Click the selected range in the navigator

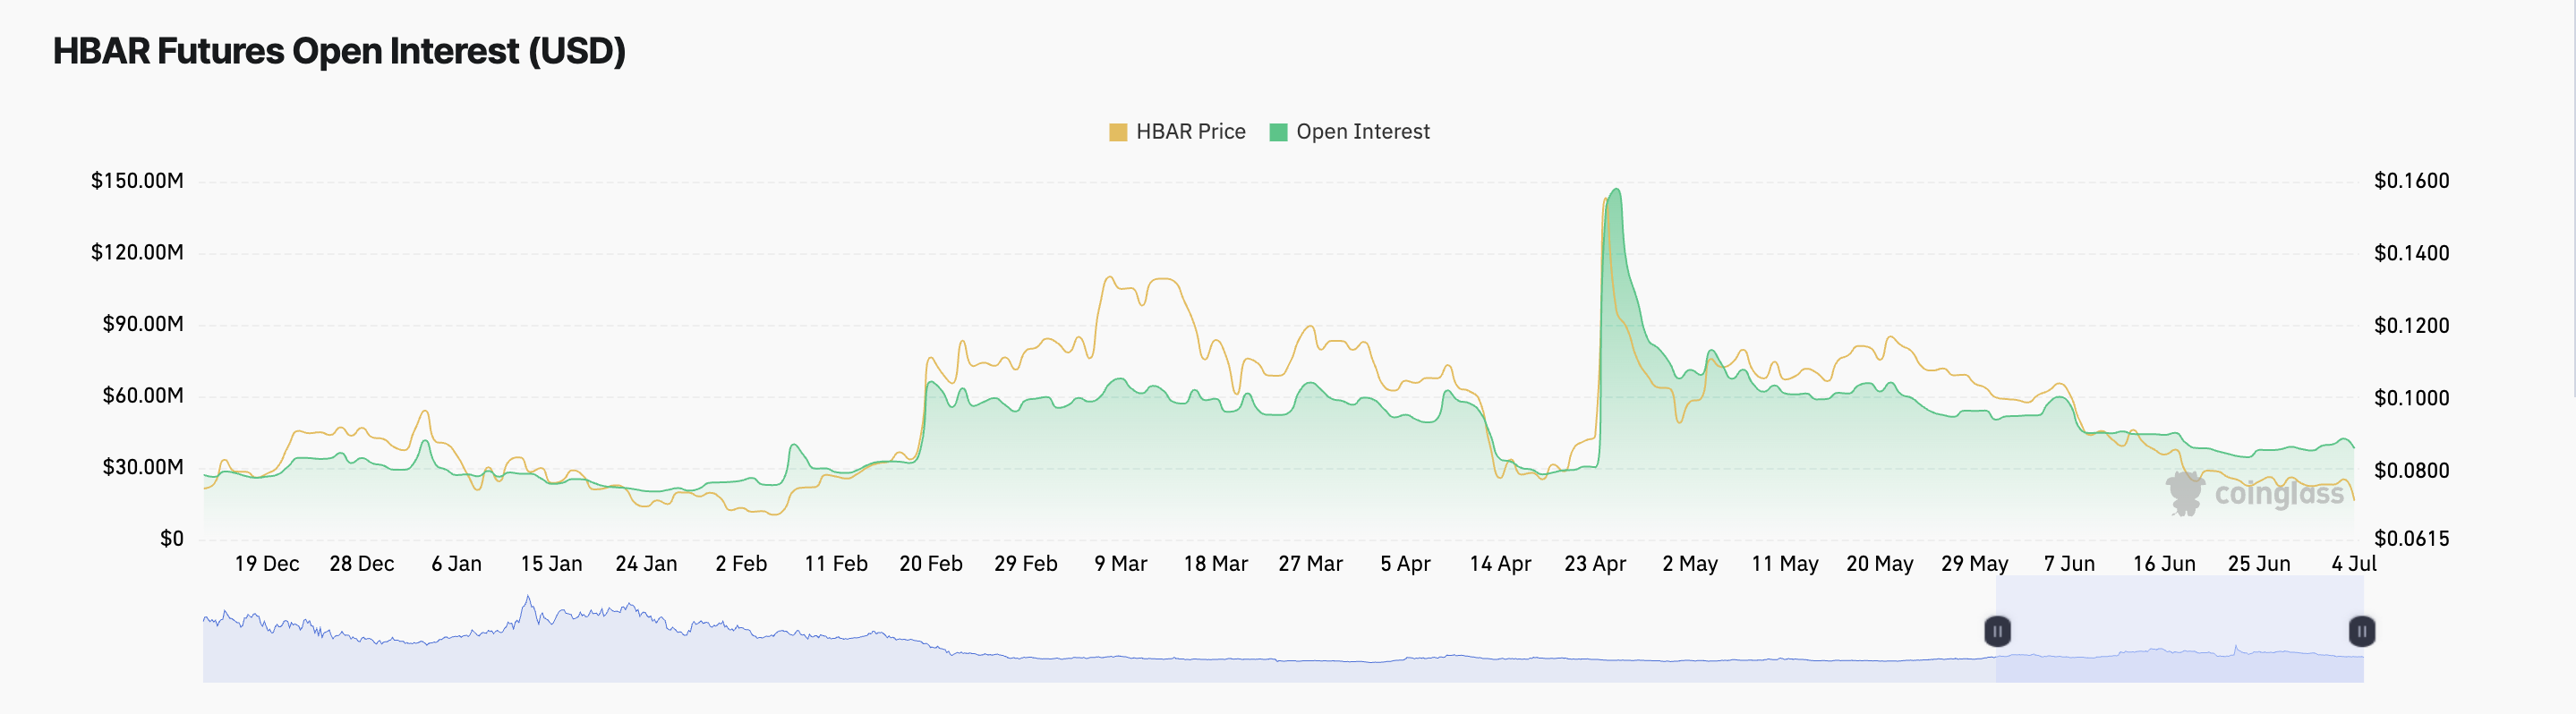click(2179, 630)
